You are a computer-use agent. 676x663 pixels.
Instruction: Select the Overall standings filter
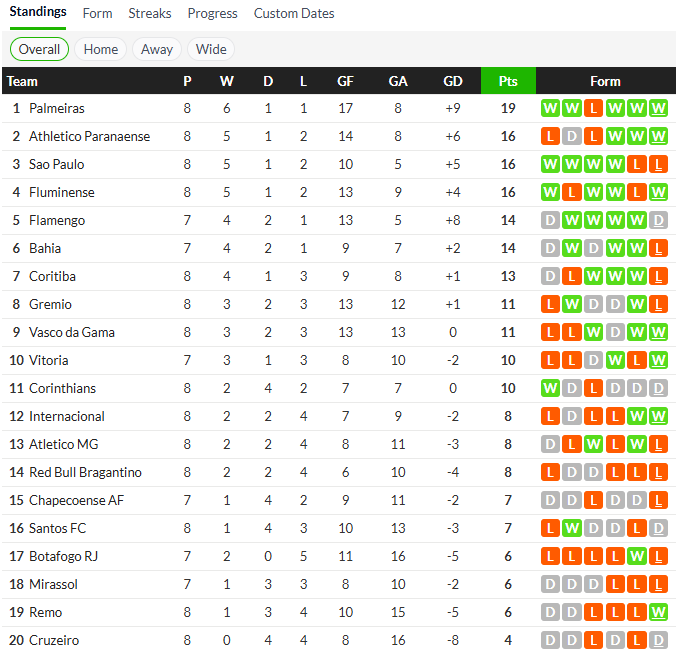[x=39, y=49]
